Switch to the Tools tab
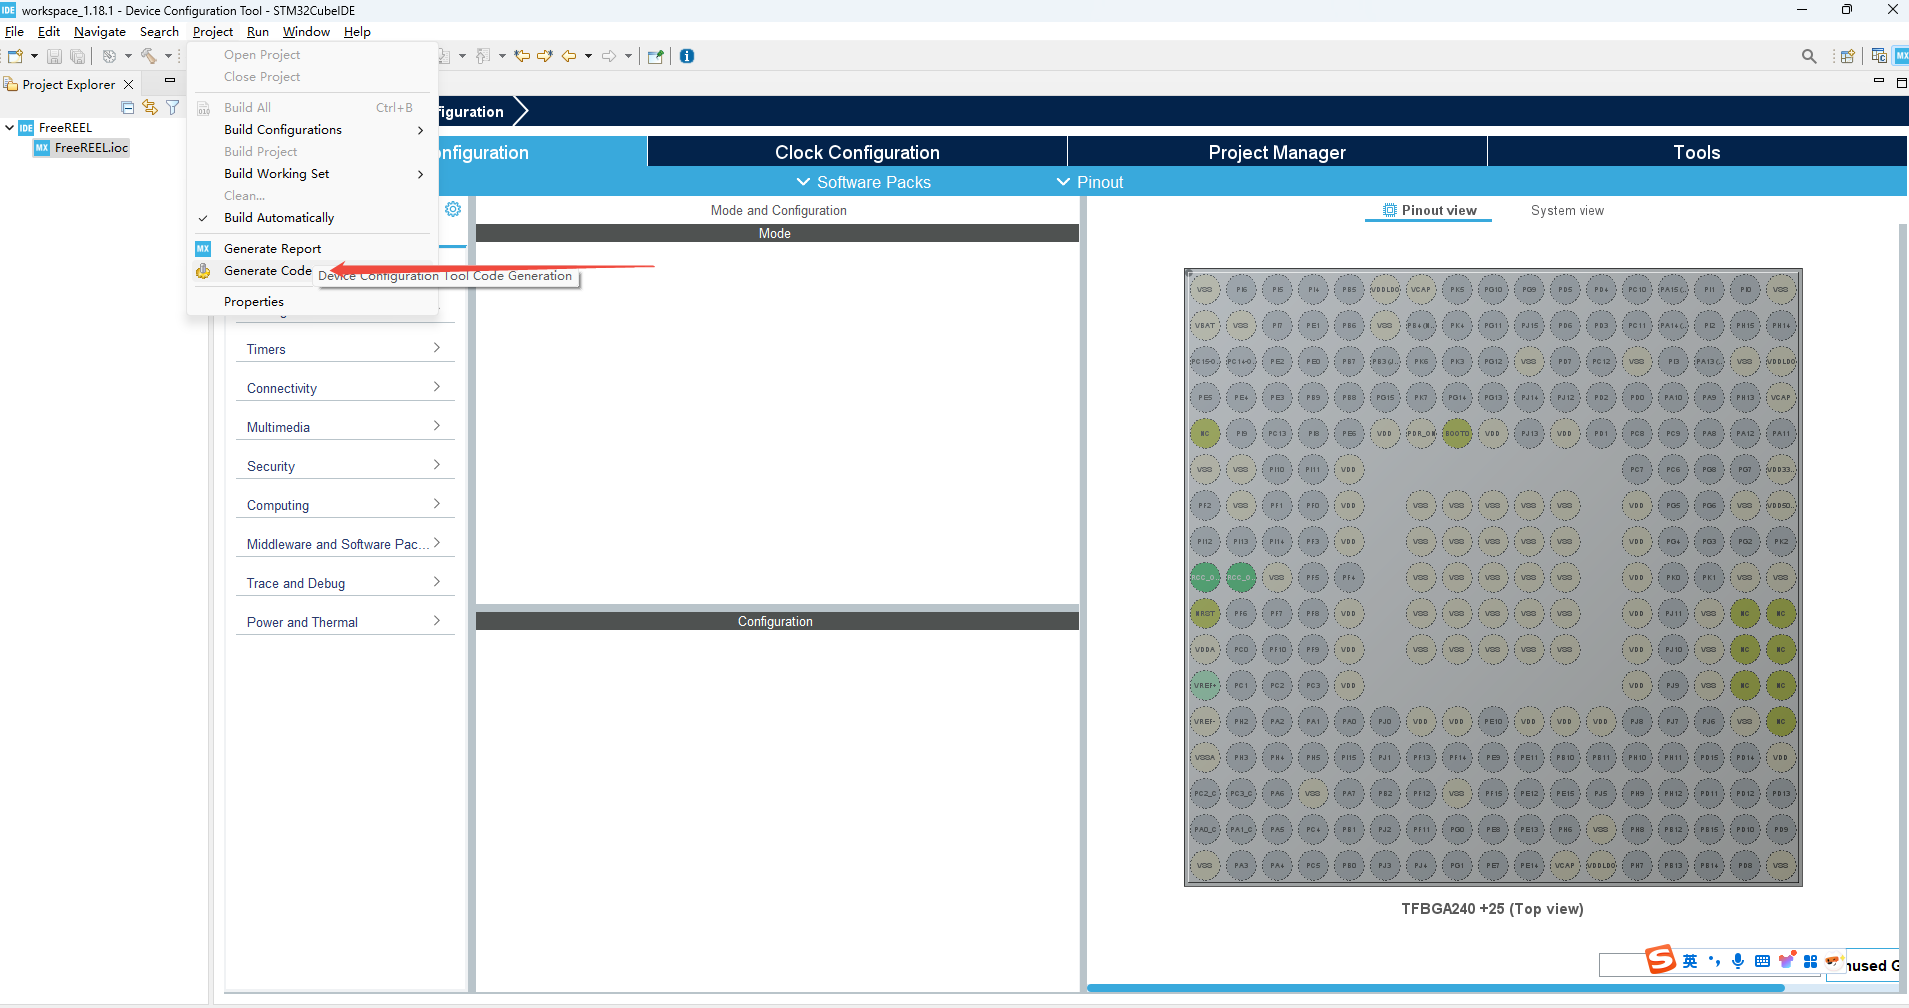Screen dimensions: 1909x1008 1697,152
